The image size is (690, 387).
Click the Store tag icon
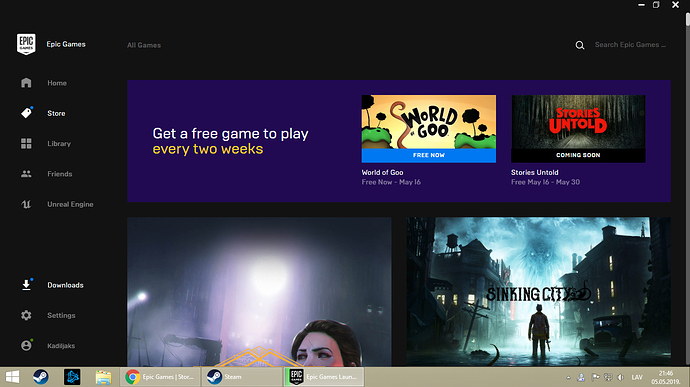[26, 113]
